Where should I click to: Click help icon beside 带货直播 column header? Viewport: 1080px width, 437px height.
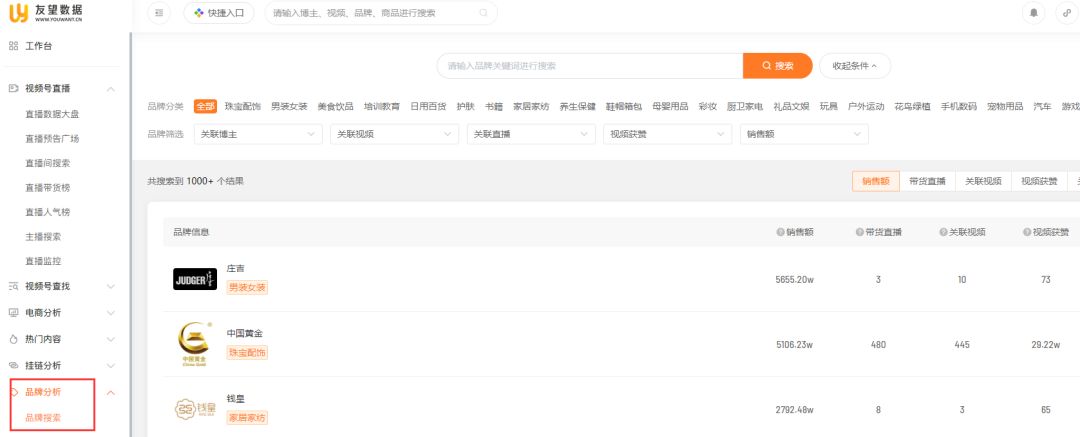click(x=860, y=232)
